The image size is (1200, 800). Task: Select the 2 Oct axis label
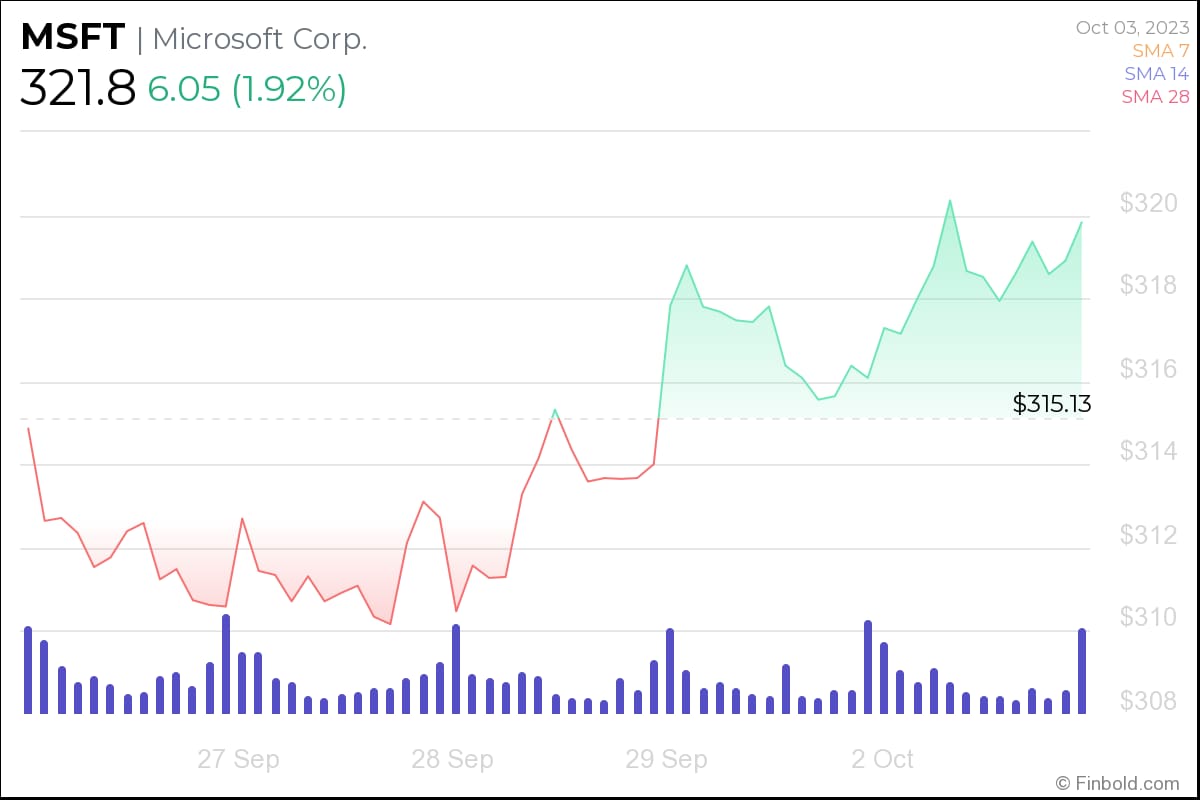(884, 759)
